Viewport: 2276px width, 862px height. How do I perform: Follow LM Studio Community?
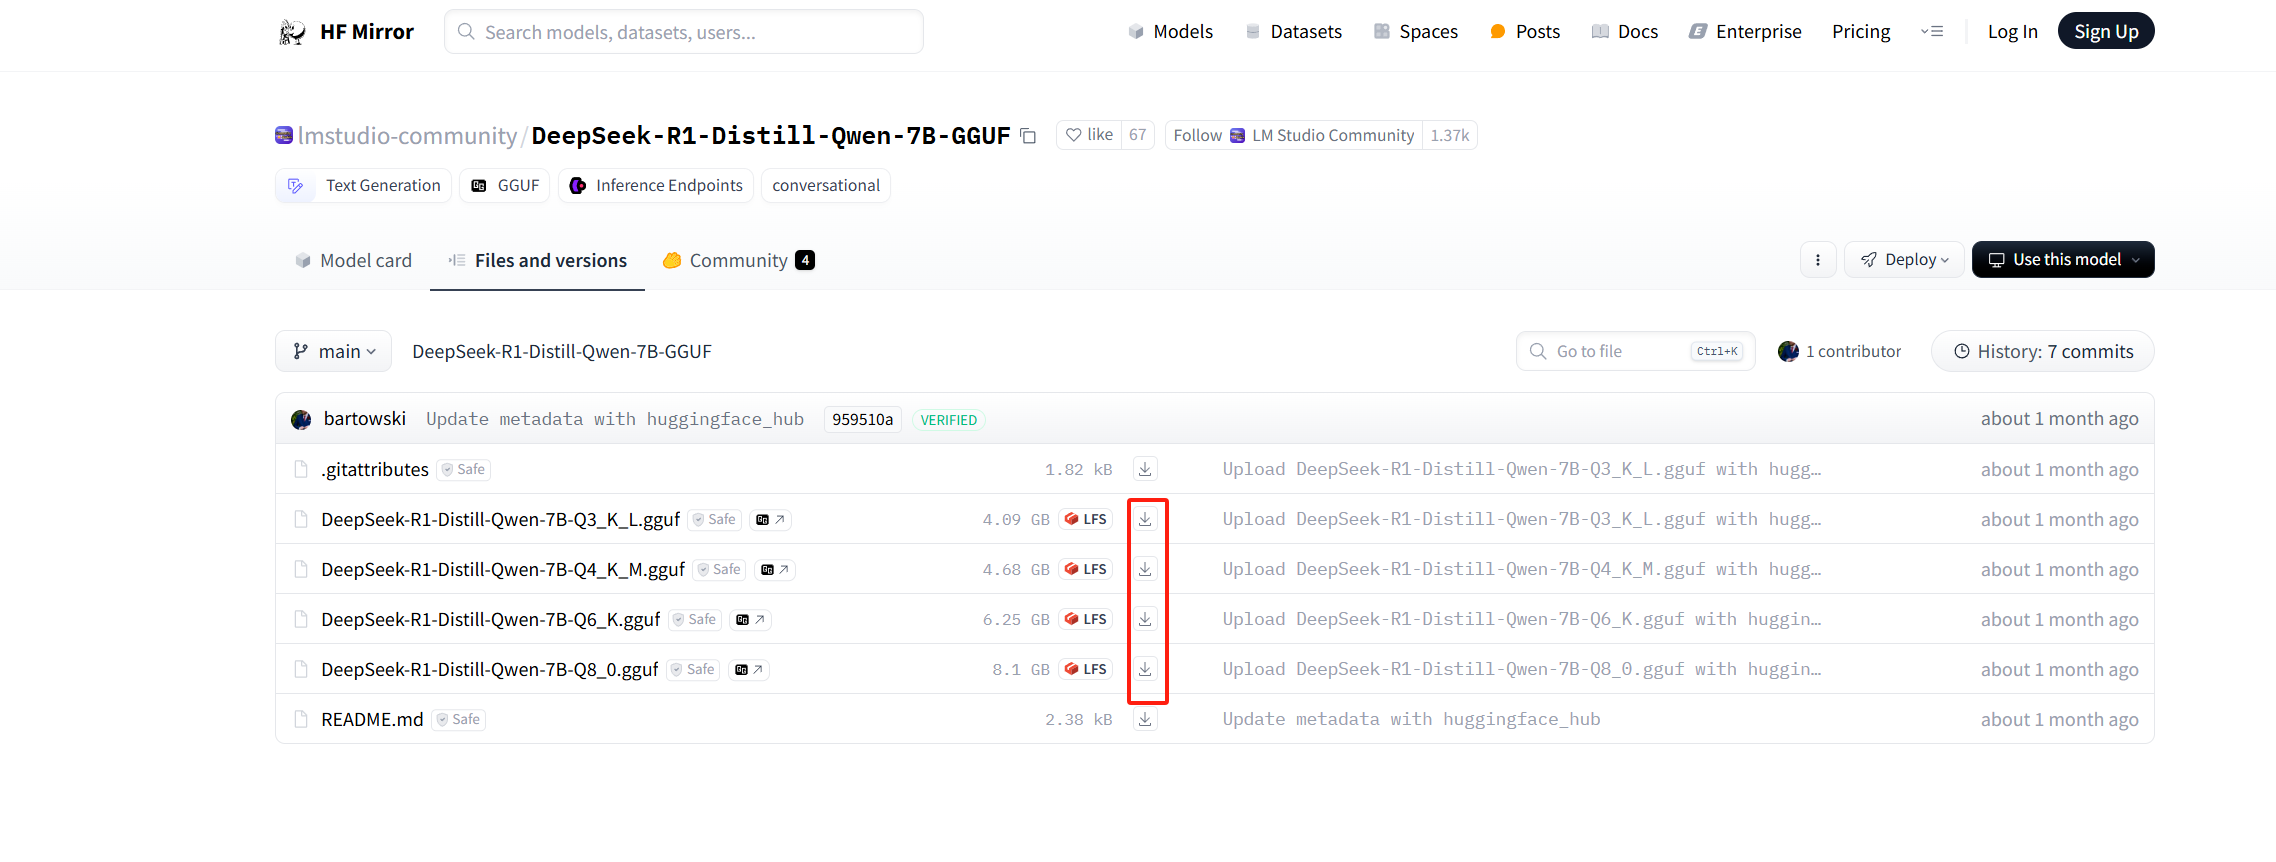click(x=1294, y=135)
